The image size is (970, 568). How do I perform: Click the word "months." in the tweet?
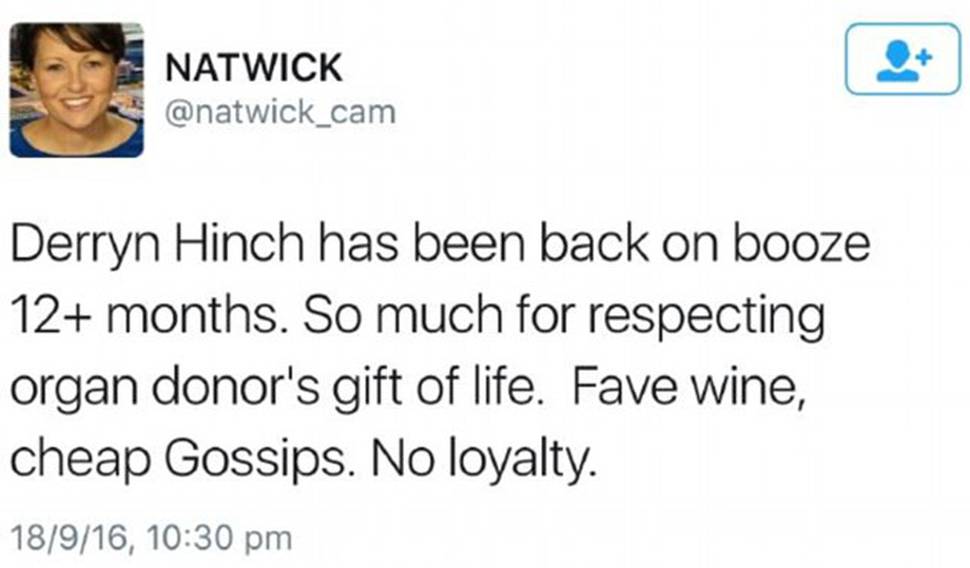[193, 314]
